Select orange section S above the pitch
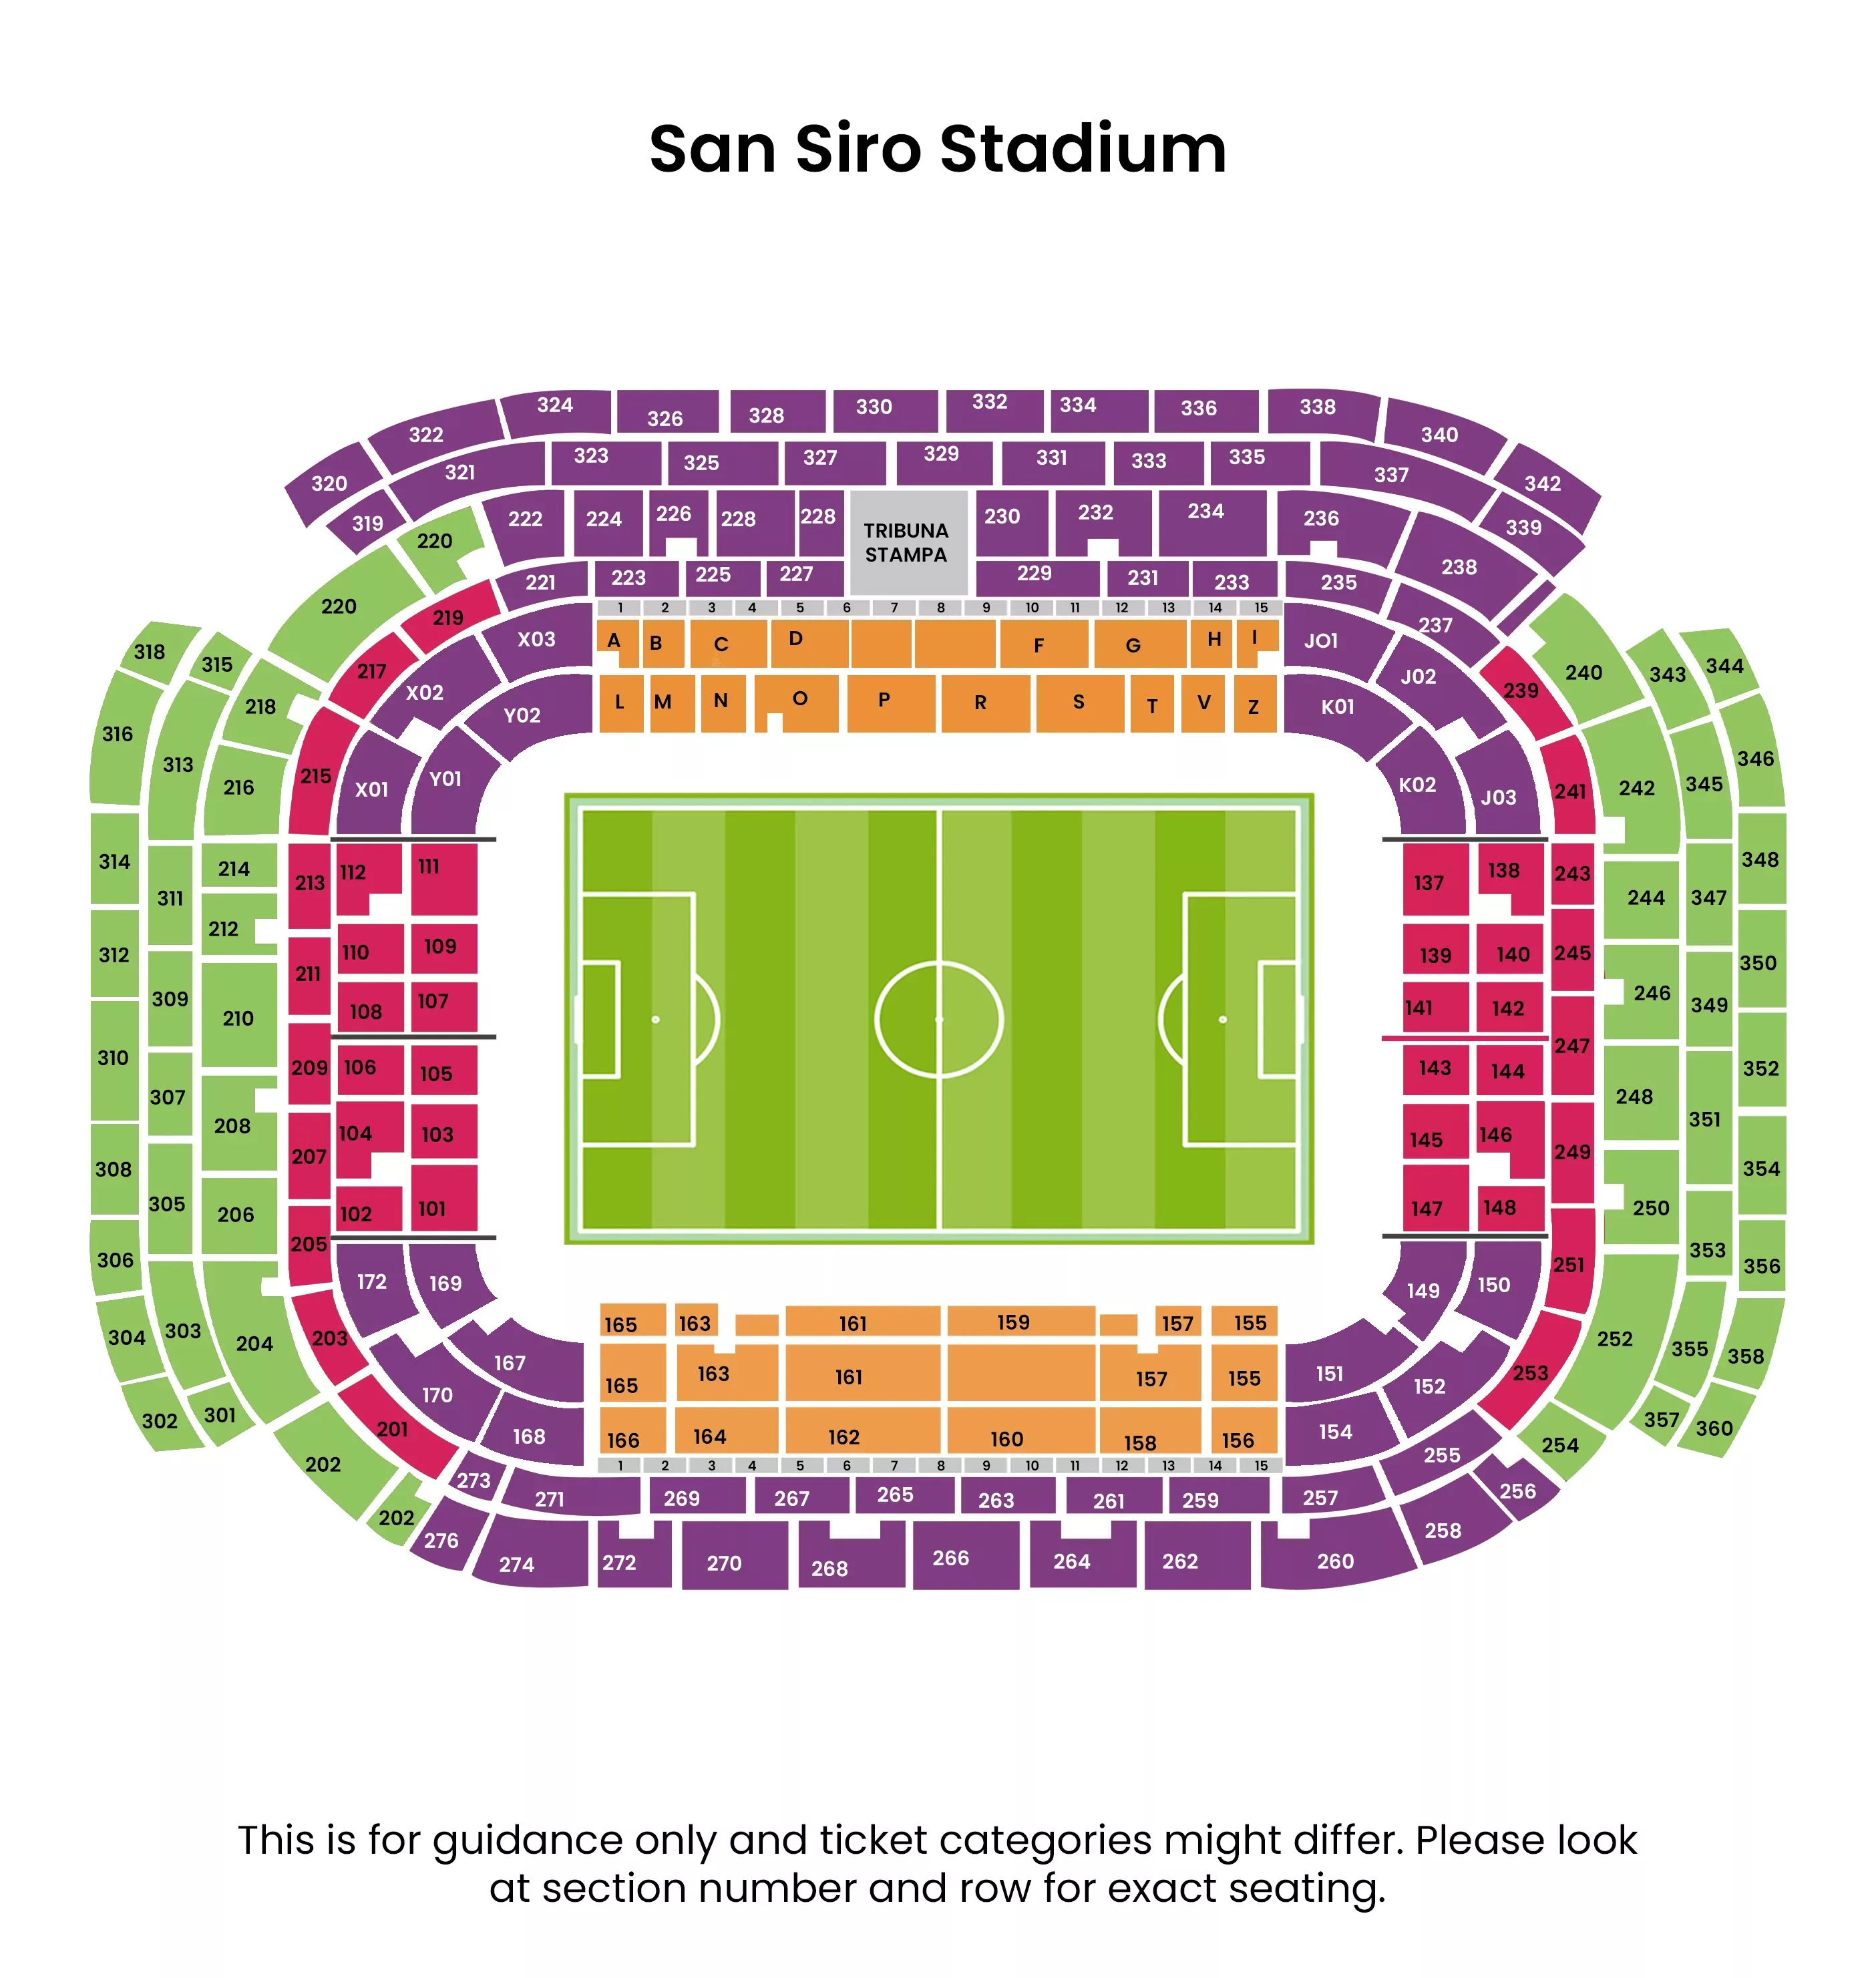 point(1079,702)
